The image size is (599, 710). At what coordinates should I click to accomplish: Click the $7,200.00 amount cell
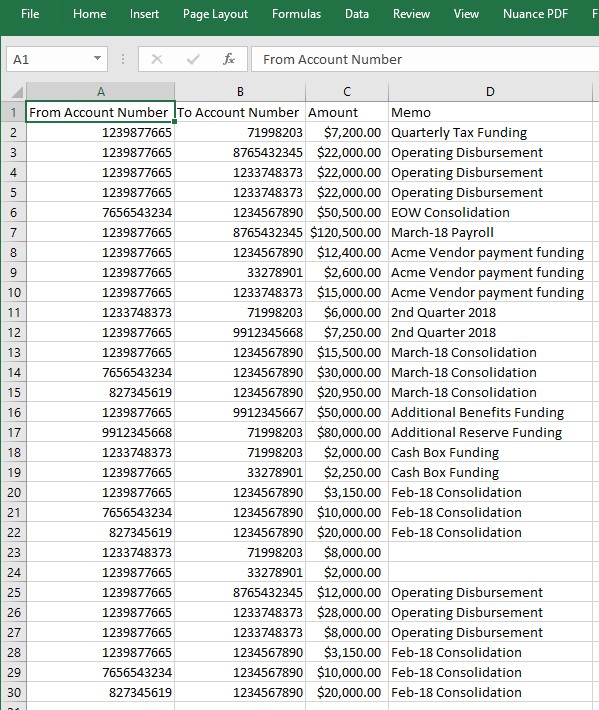coord(347,132)
